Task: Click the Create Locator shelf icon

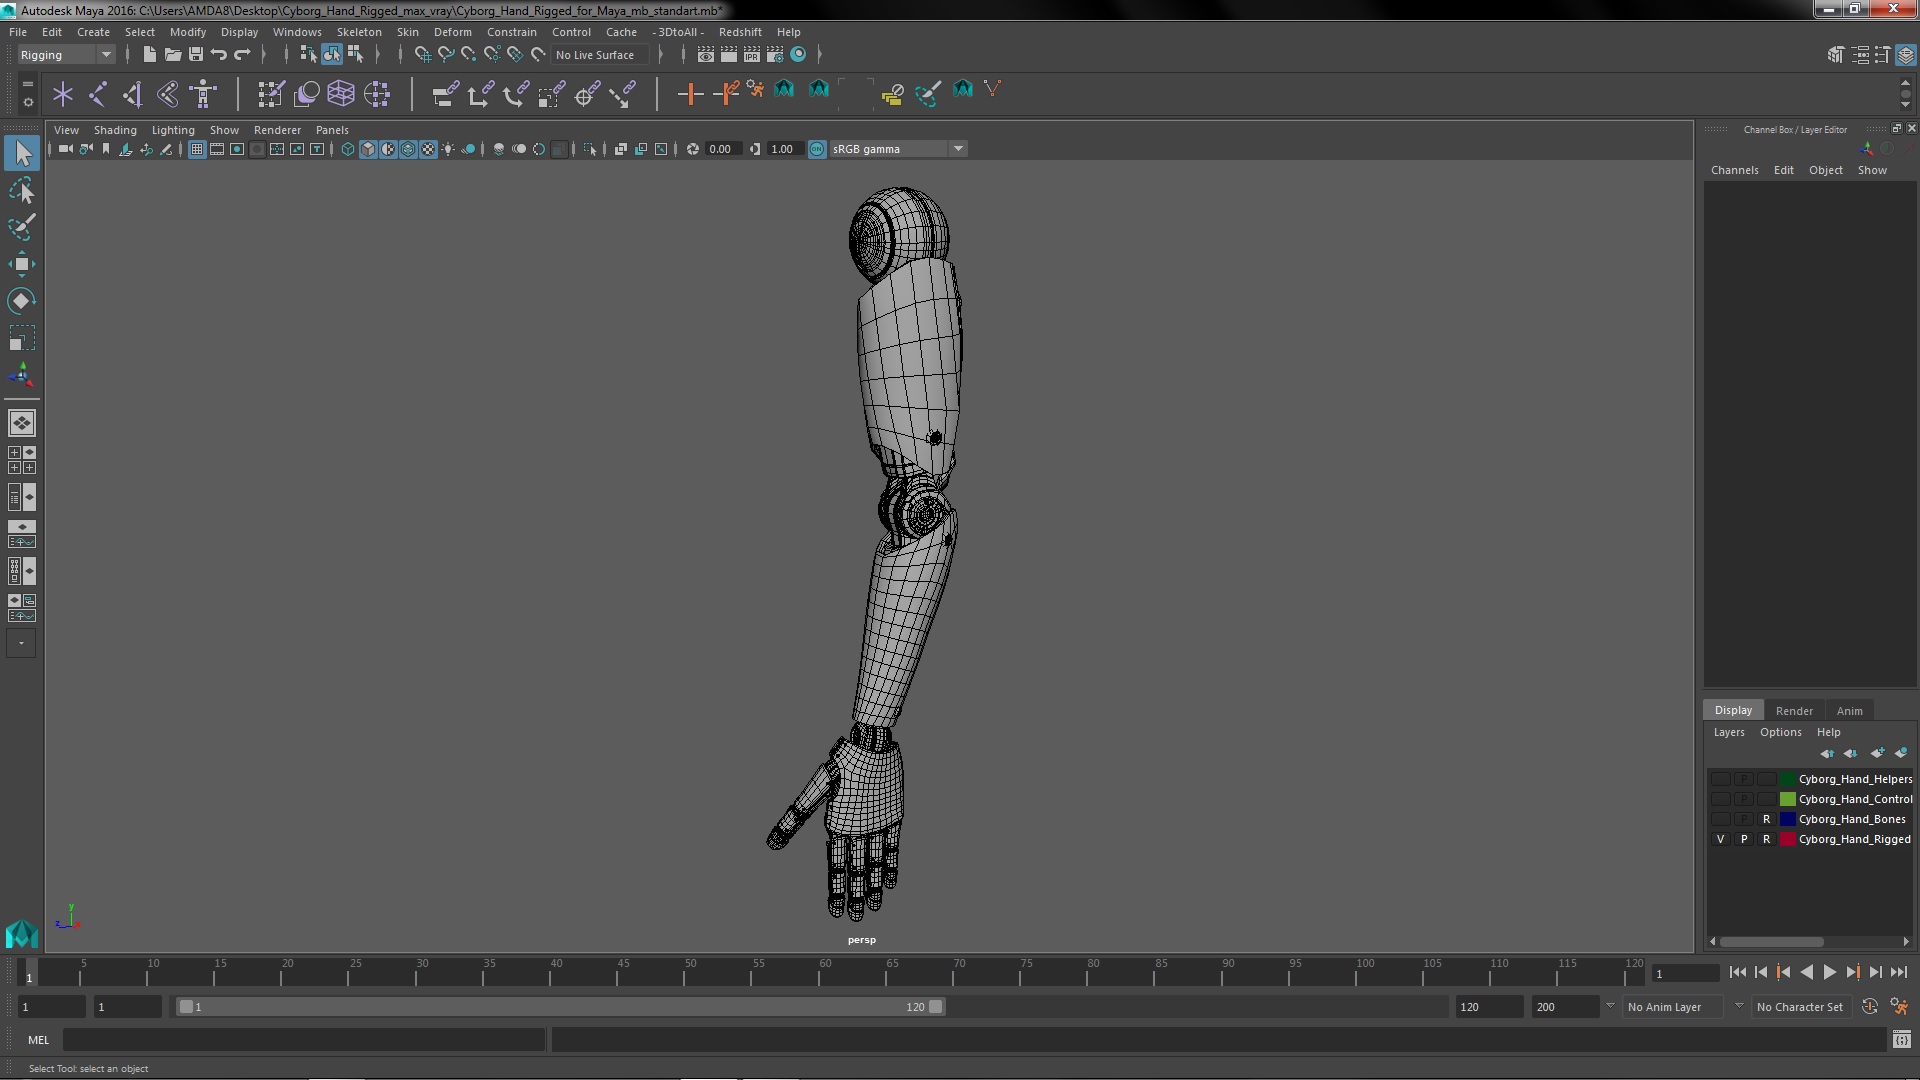Action: (63, 94)
